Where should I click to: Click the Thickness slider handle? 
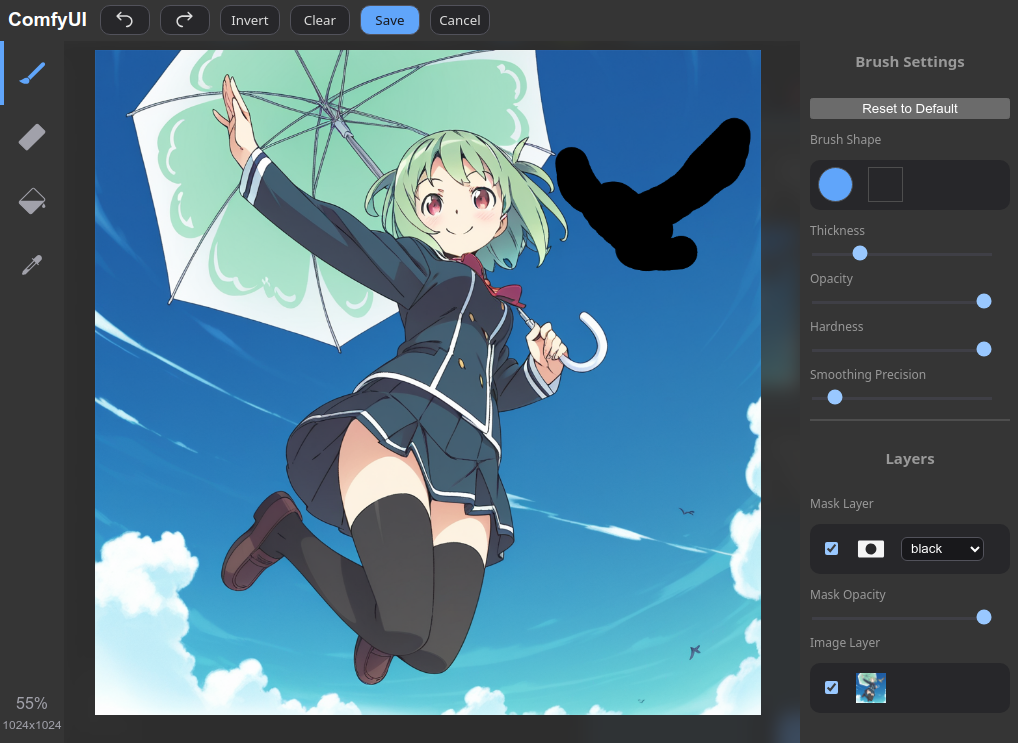tap(859, 253)
